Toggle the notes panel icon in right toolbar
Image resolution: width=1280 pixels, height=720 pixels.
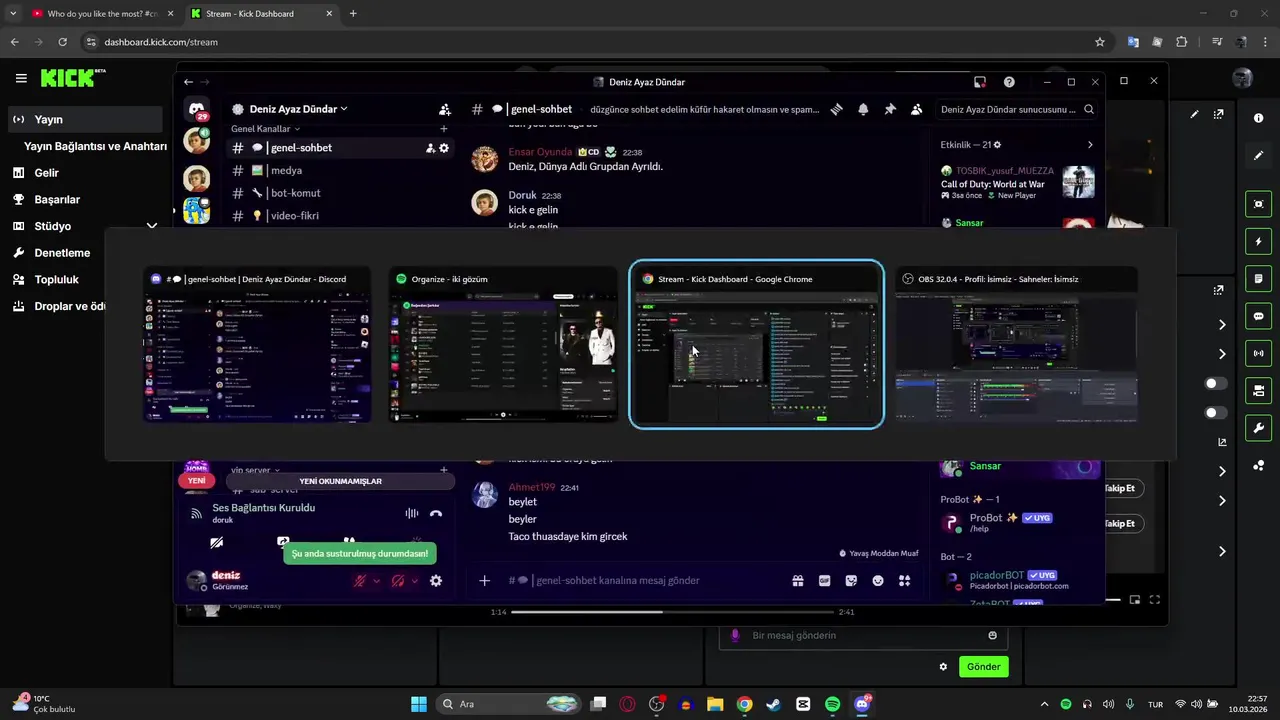1258,278
